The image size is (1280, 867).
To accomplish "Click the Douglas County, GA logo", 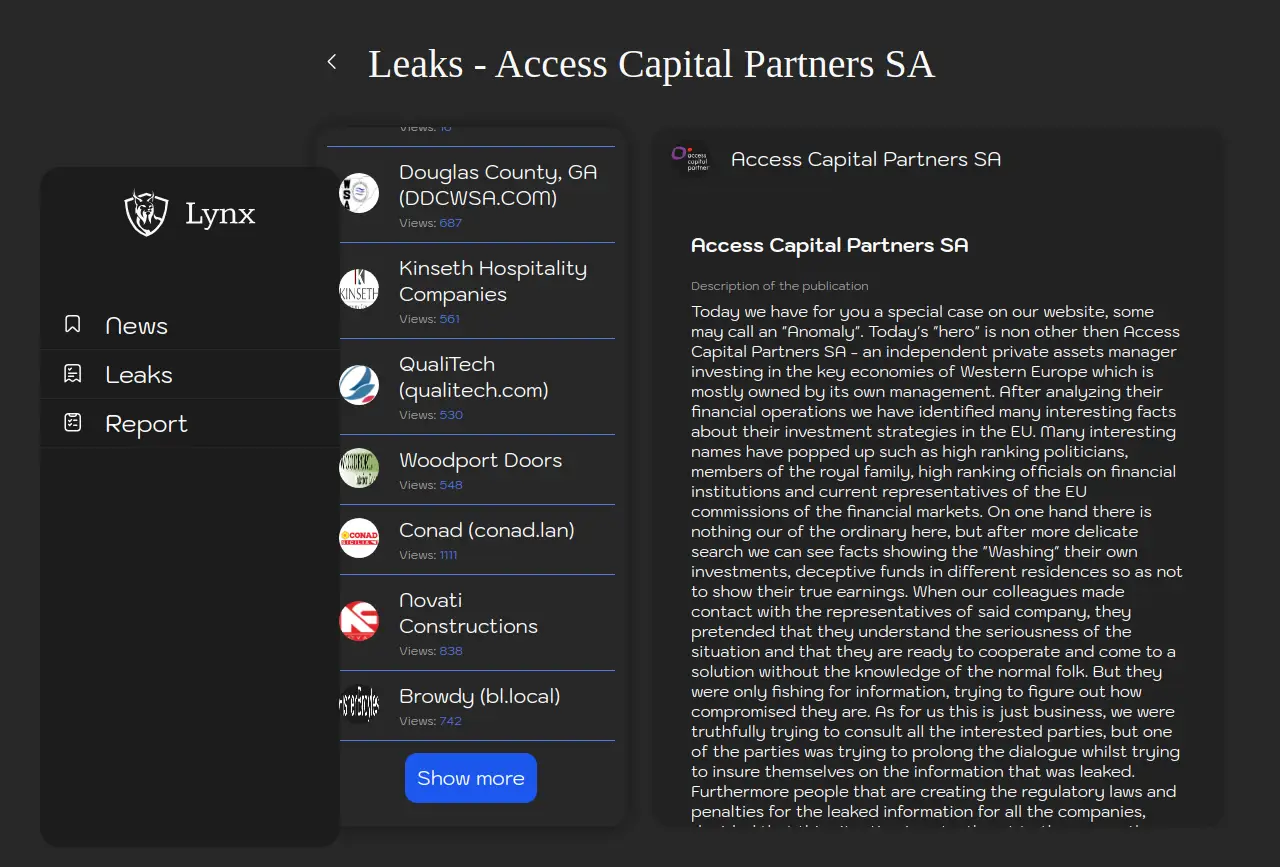I will pos(359,193).
